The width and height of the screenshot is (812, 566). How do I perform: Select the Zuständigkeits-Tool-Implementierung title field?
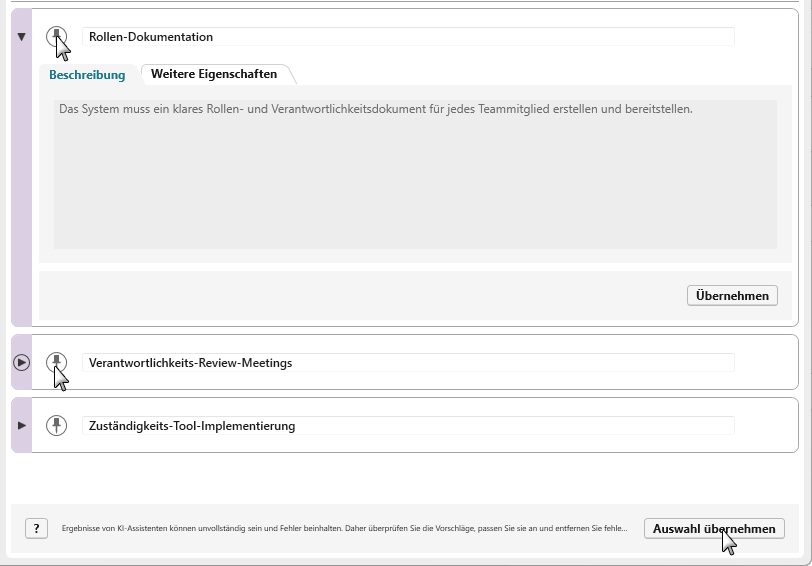[408, 425]
